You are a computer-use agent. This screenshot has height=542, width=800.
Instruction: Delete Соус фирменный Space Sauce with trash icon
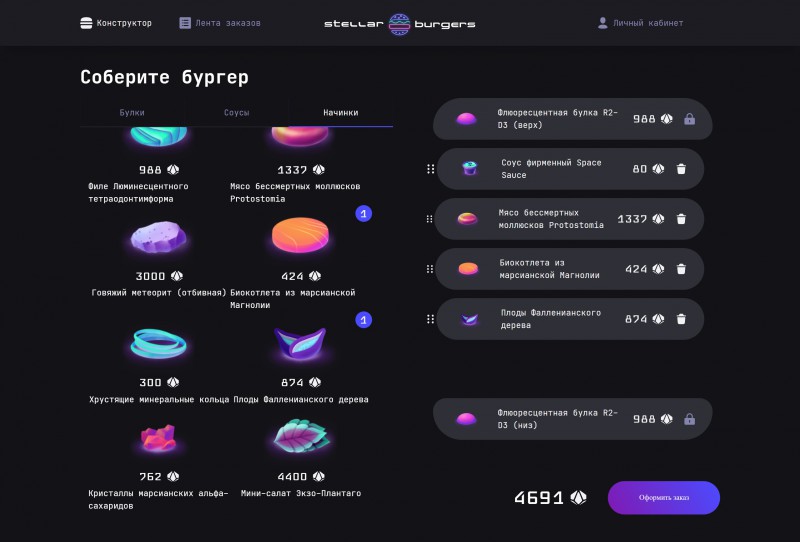(681, 169)
